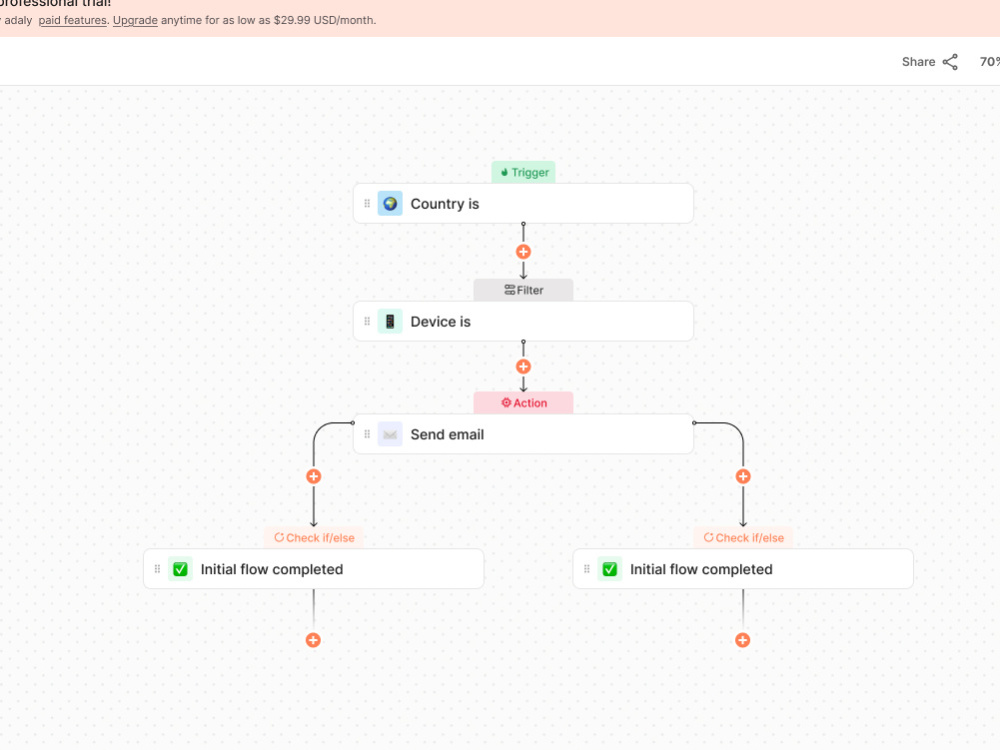Add step between Device is and Action
This screenshot has height=750, width=1000.
[x=524, y=367]
